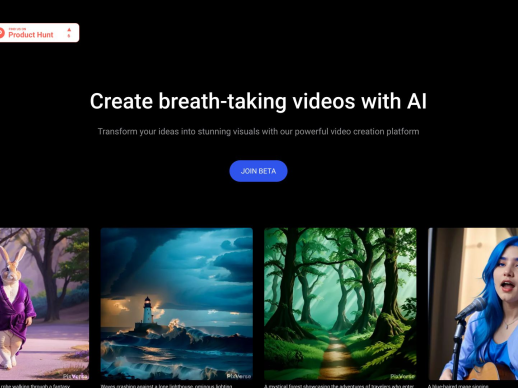Open the Product Hunt badge
Screen dimensions: 518x388
(39, 33)
